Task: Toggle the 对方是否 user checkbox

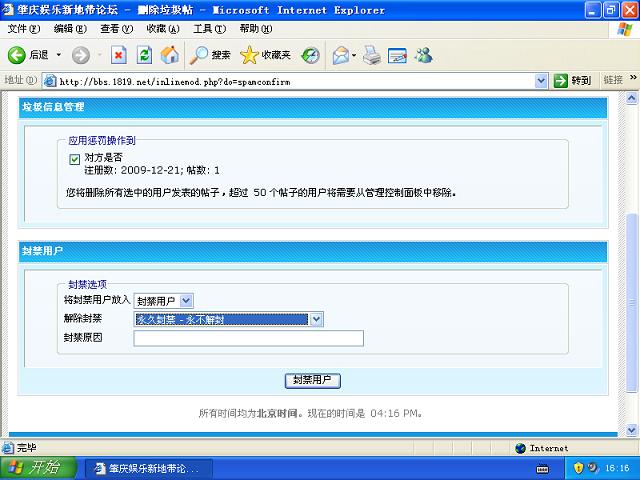Action: click(x=75, y=158)
